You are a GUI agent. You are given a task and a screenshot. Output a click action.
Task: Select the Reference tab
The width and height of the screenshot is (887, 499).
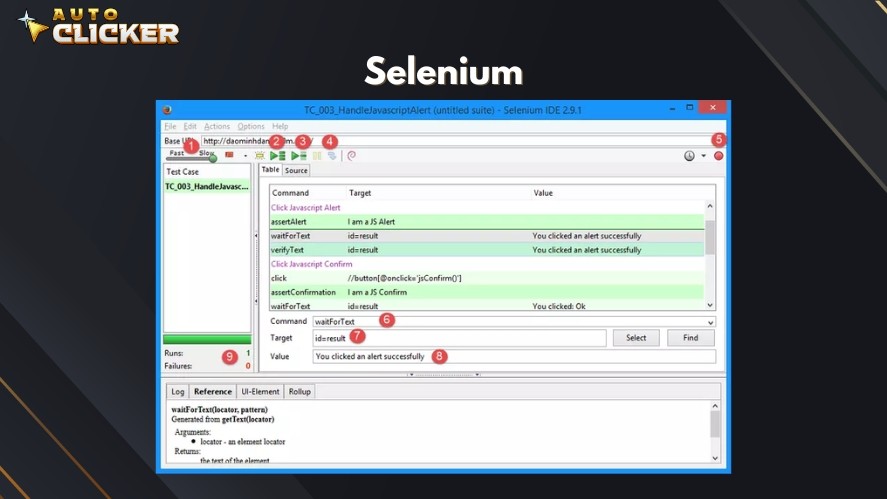(x=213, y=392)
